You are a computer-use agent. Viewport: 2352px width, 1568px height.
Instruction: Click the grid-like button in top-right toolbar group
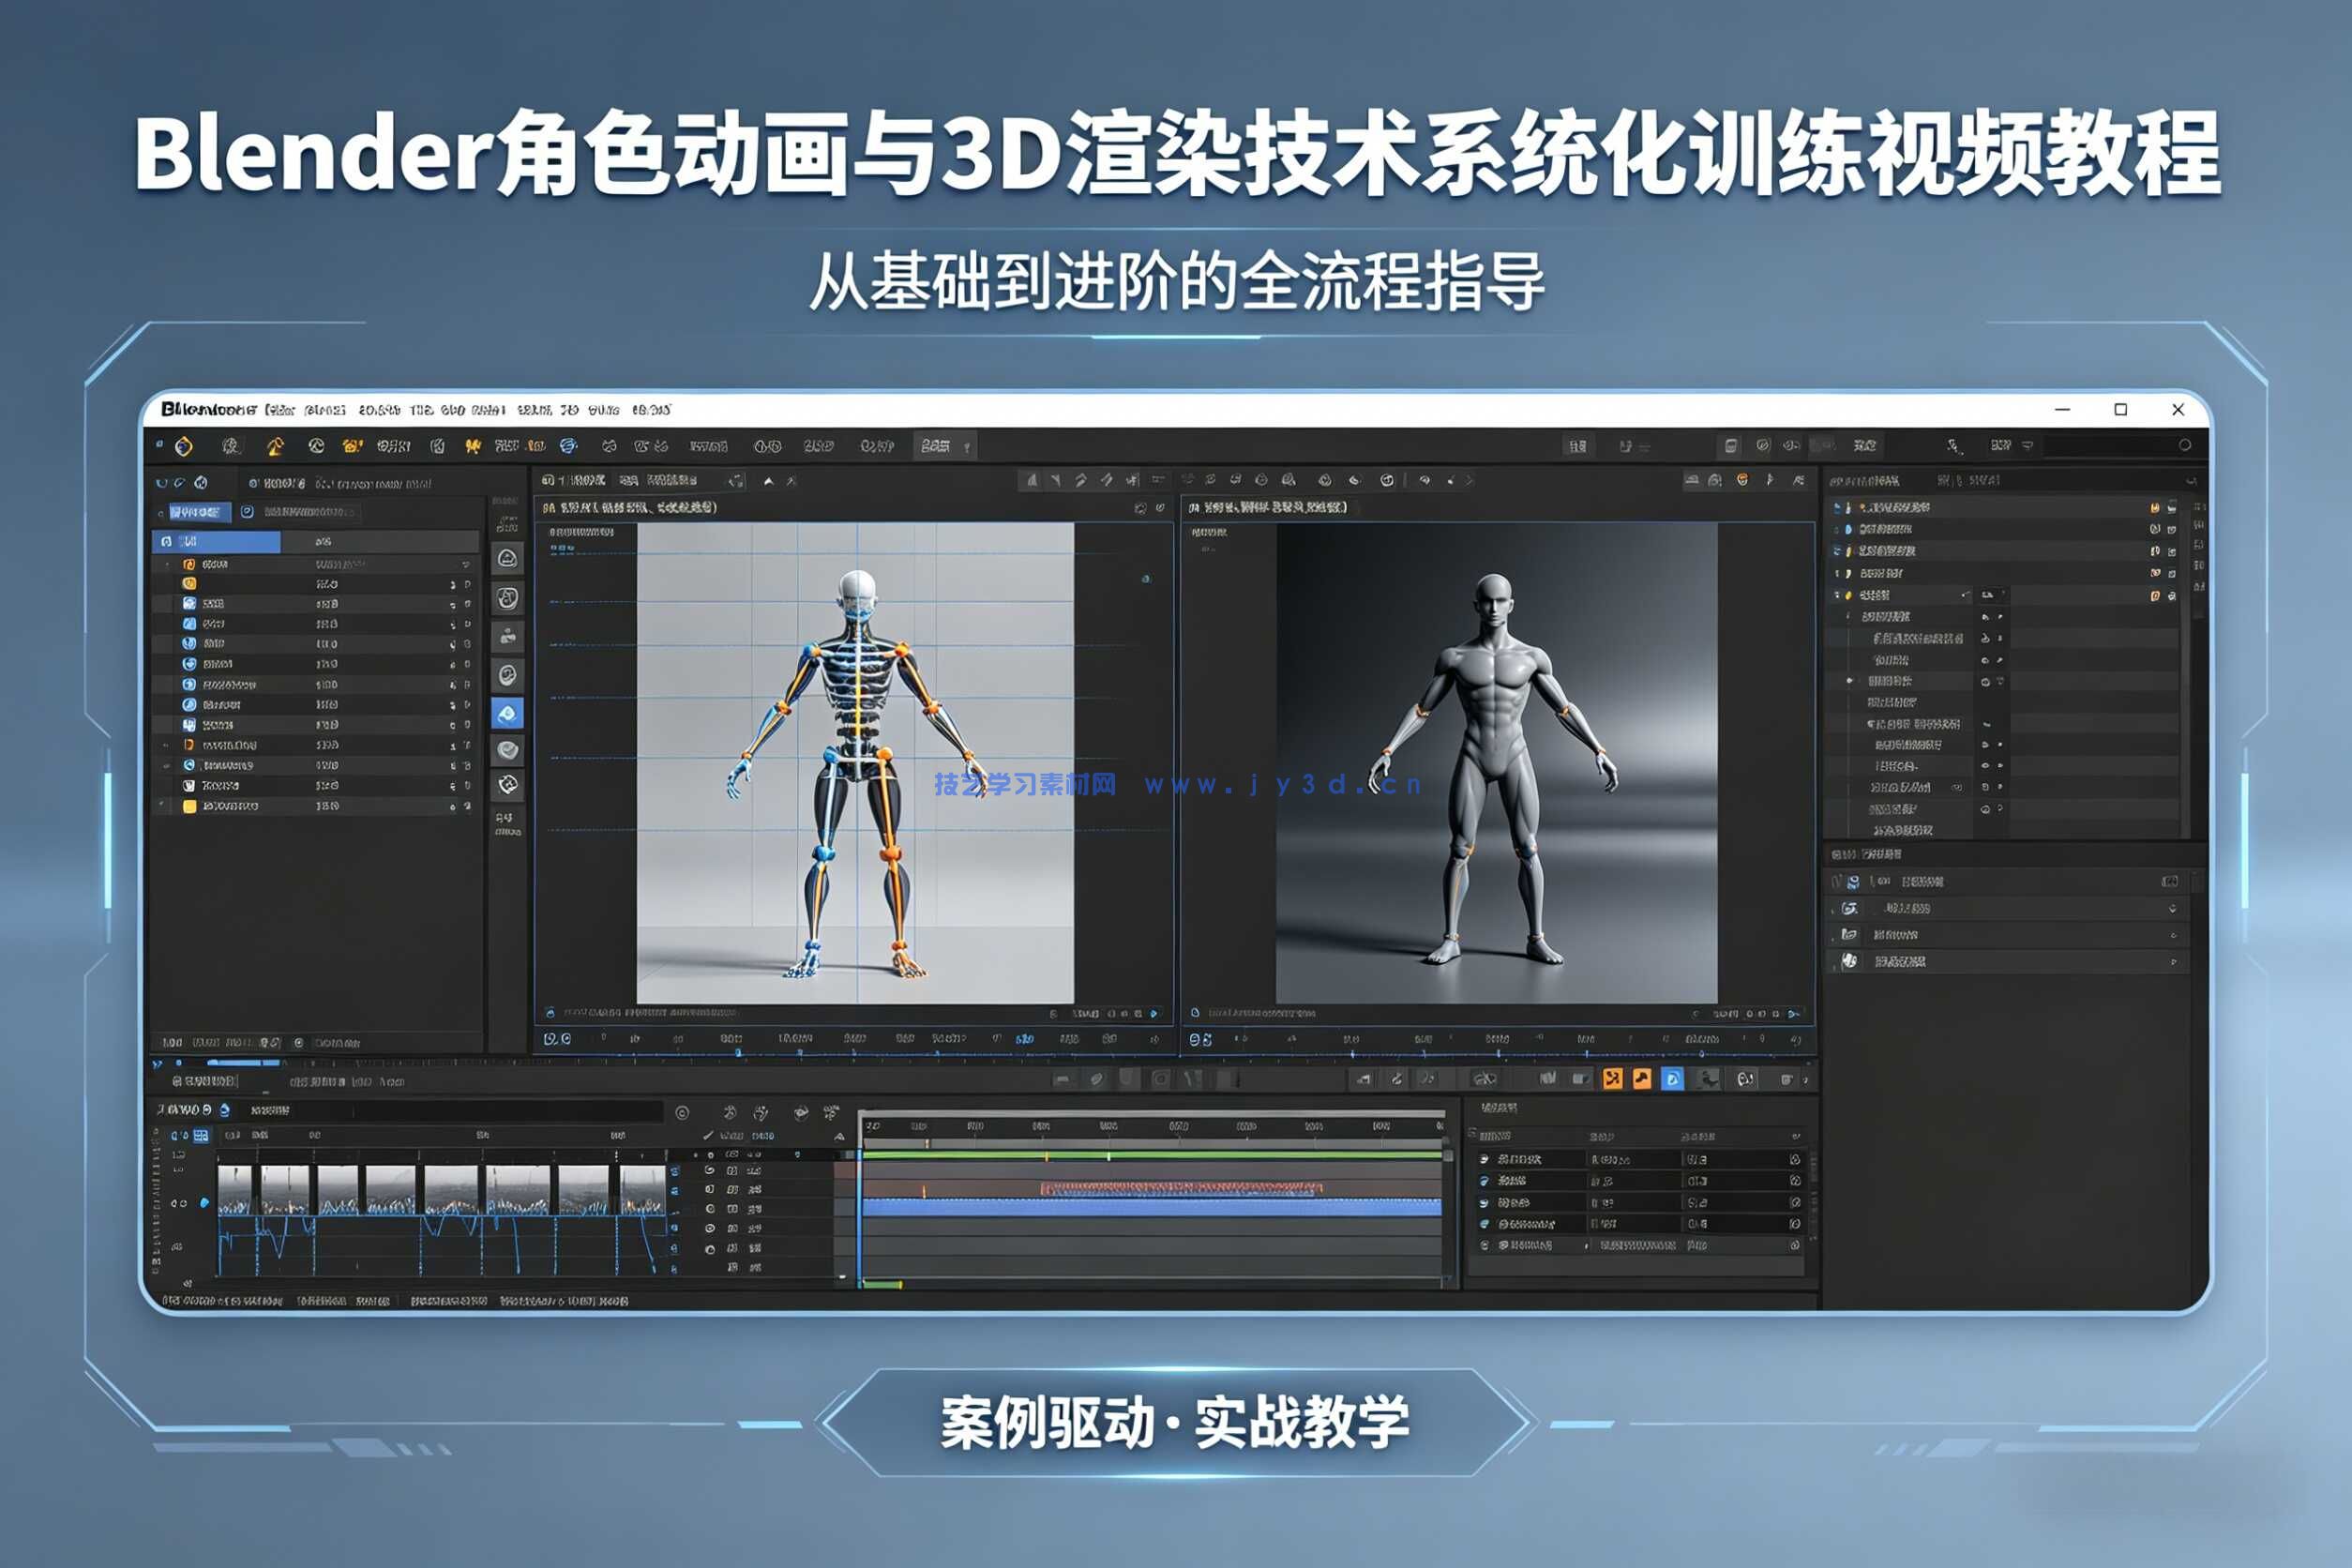click(x=1578, y=446)
